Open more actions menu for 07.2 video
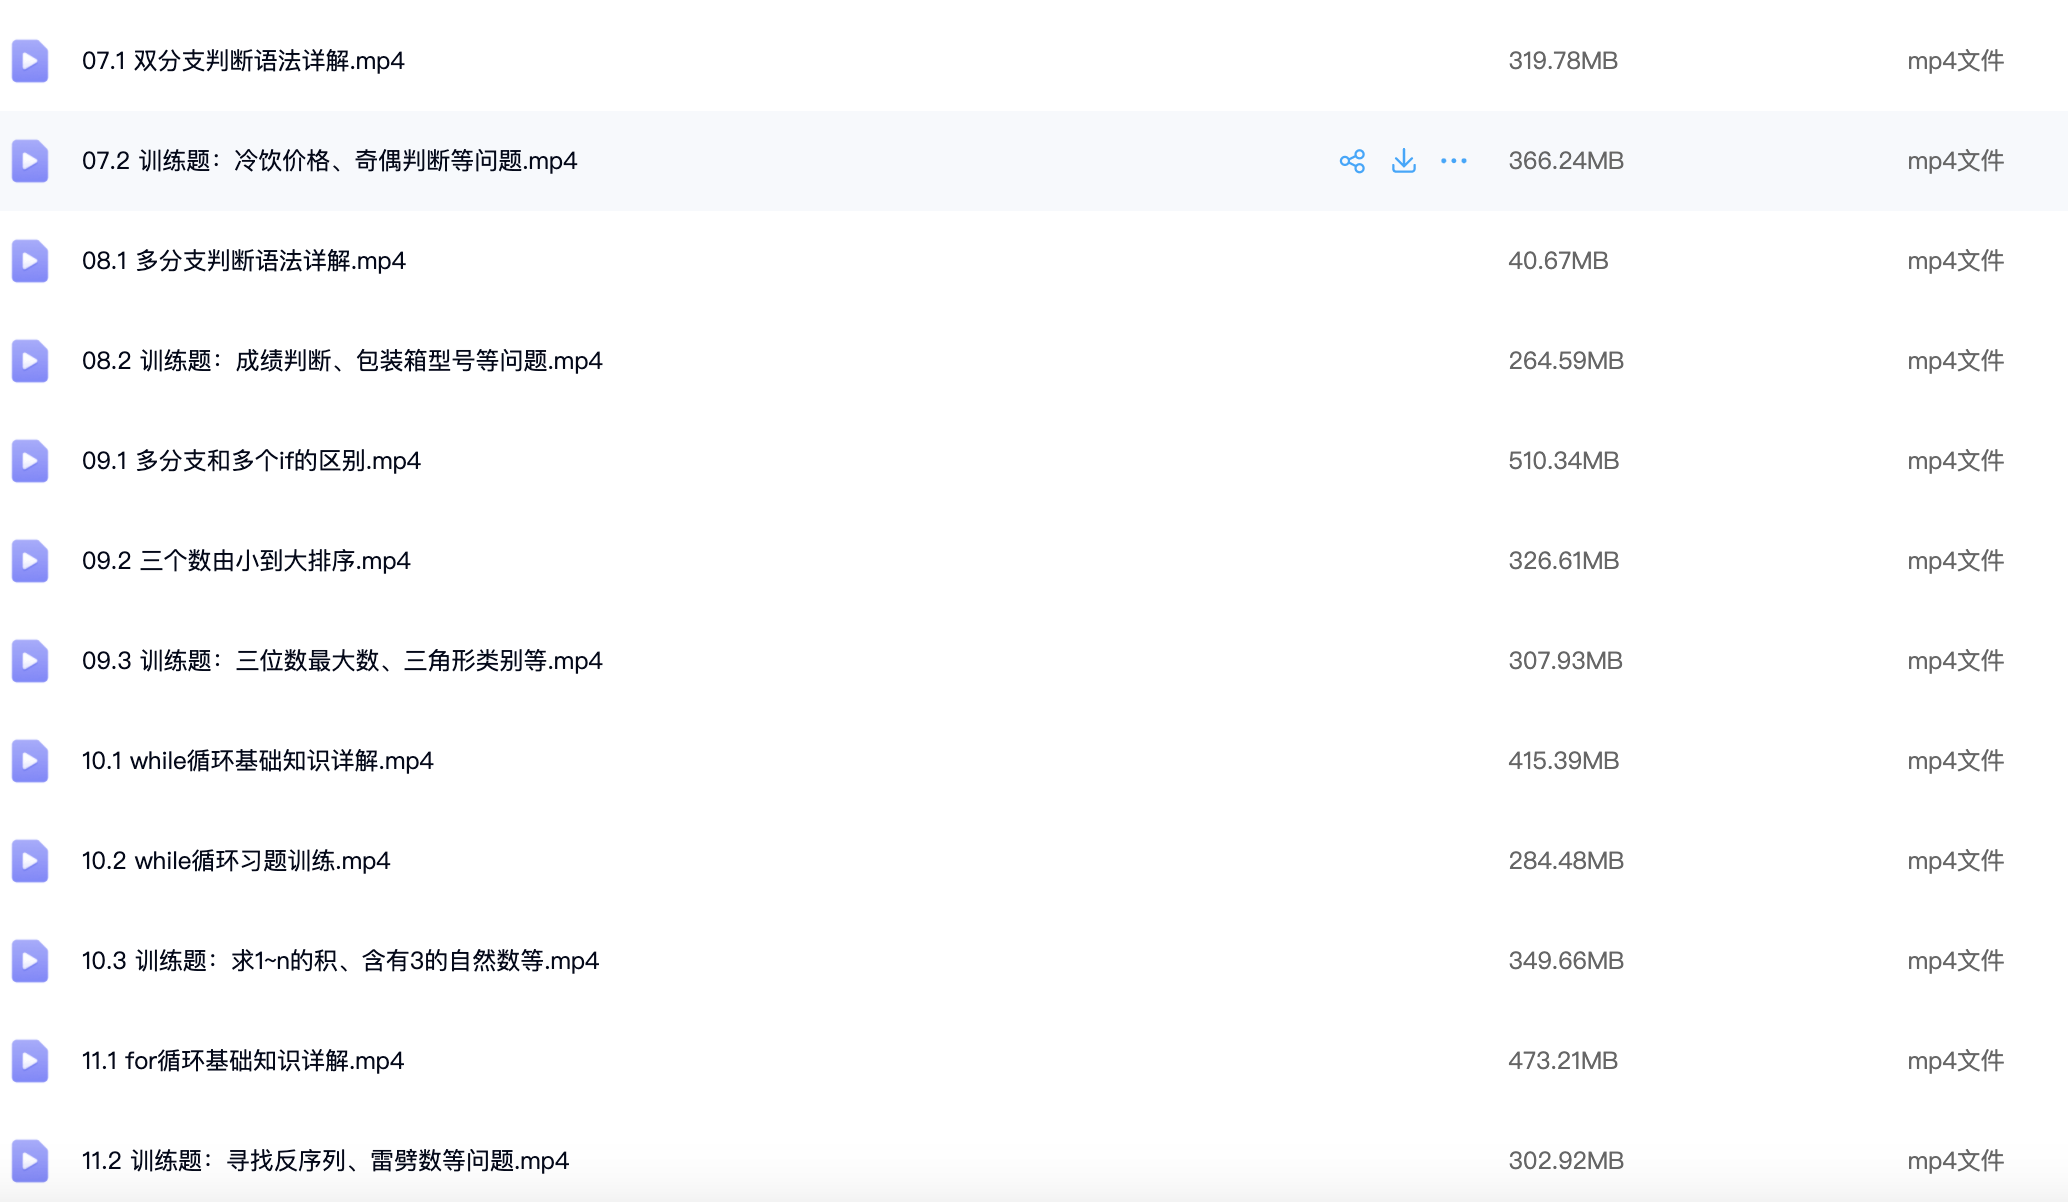The width and height of the screenshot is (2068, 1202). [x=1455, y=161]
